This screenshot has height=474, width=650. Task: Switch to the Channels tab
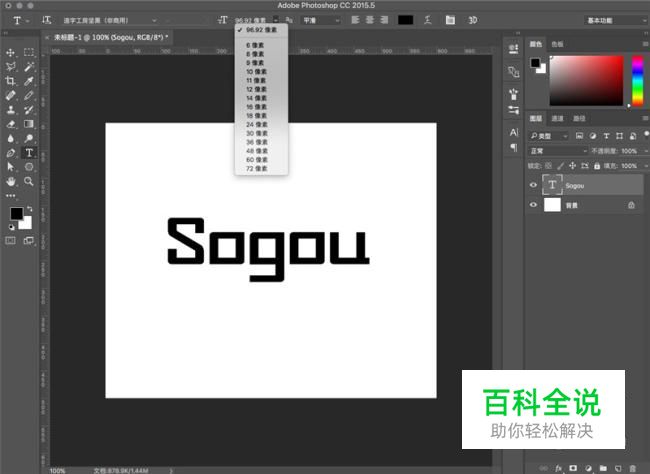[558, 119]
